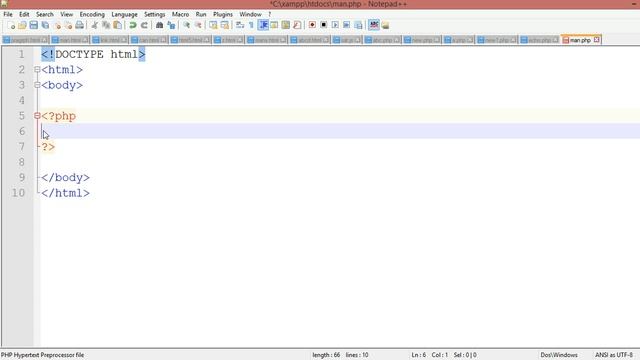Click the green Undo arrow icon
The image size is (640, 360).
tap(133, 25)
